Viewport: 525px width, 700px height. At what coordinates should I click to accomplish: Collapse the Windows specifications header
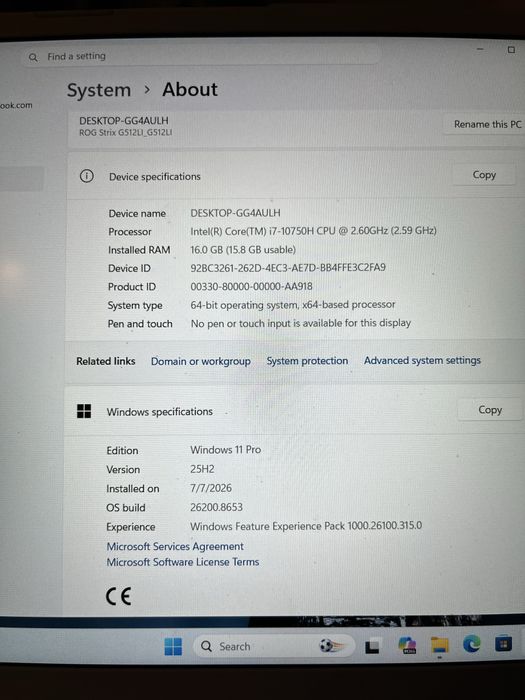coord(295,411)
